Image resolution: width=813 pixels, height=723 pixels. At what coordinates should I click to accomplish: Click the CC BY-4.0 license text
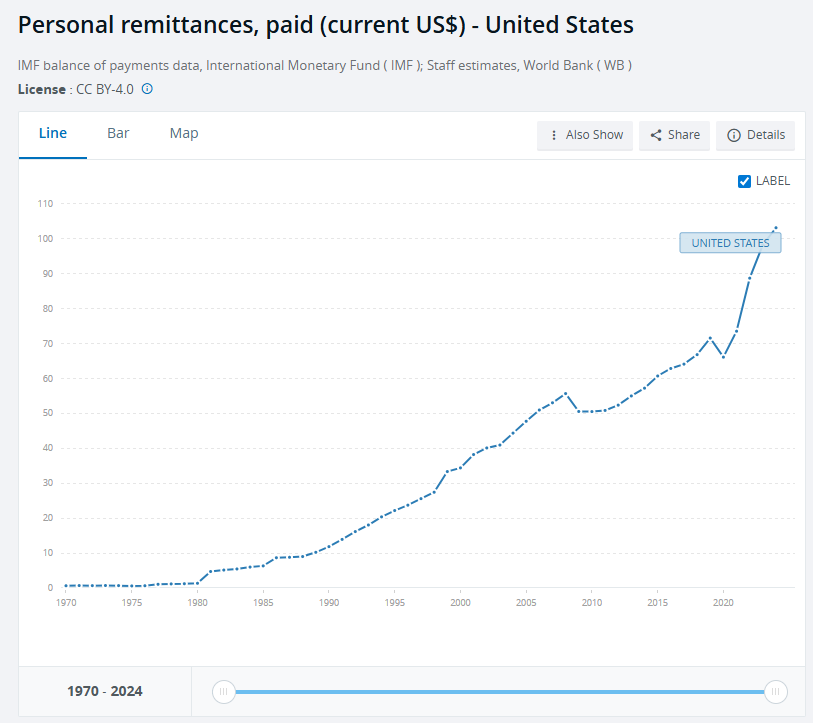105,89
